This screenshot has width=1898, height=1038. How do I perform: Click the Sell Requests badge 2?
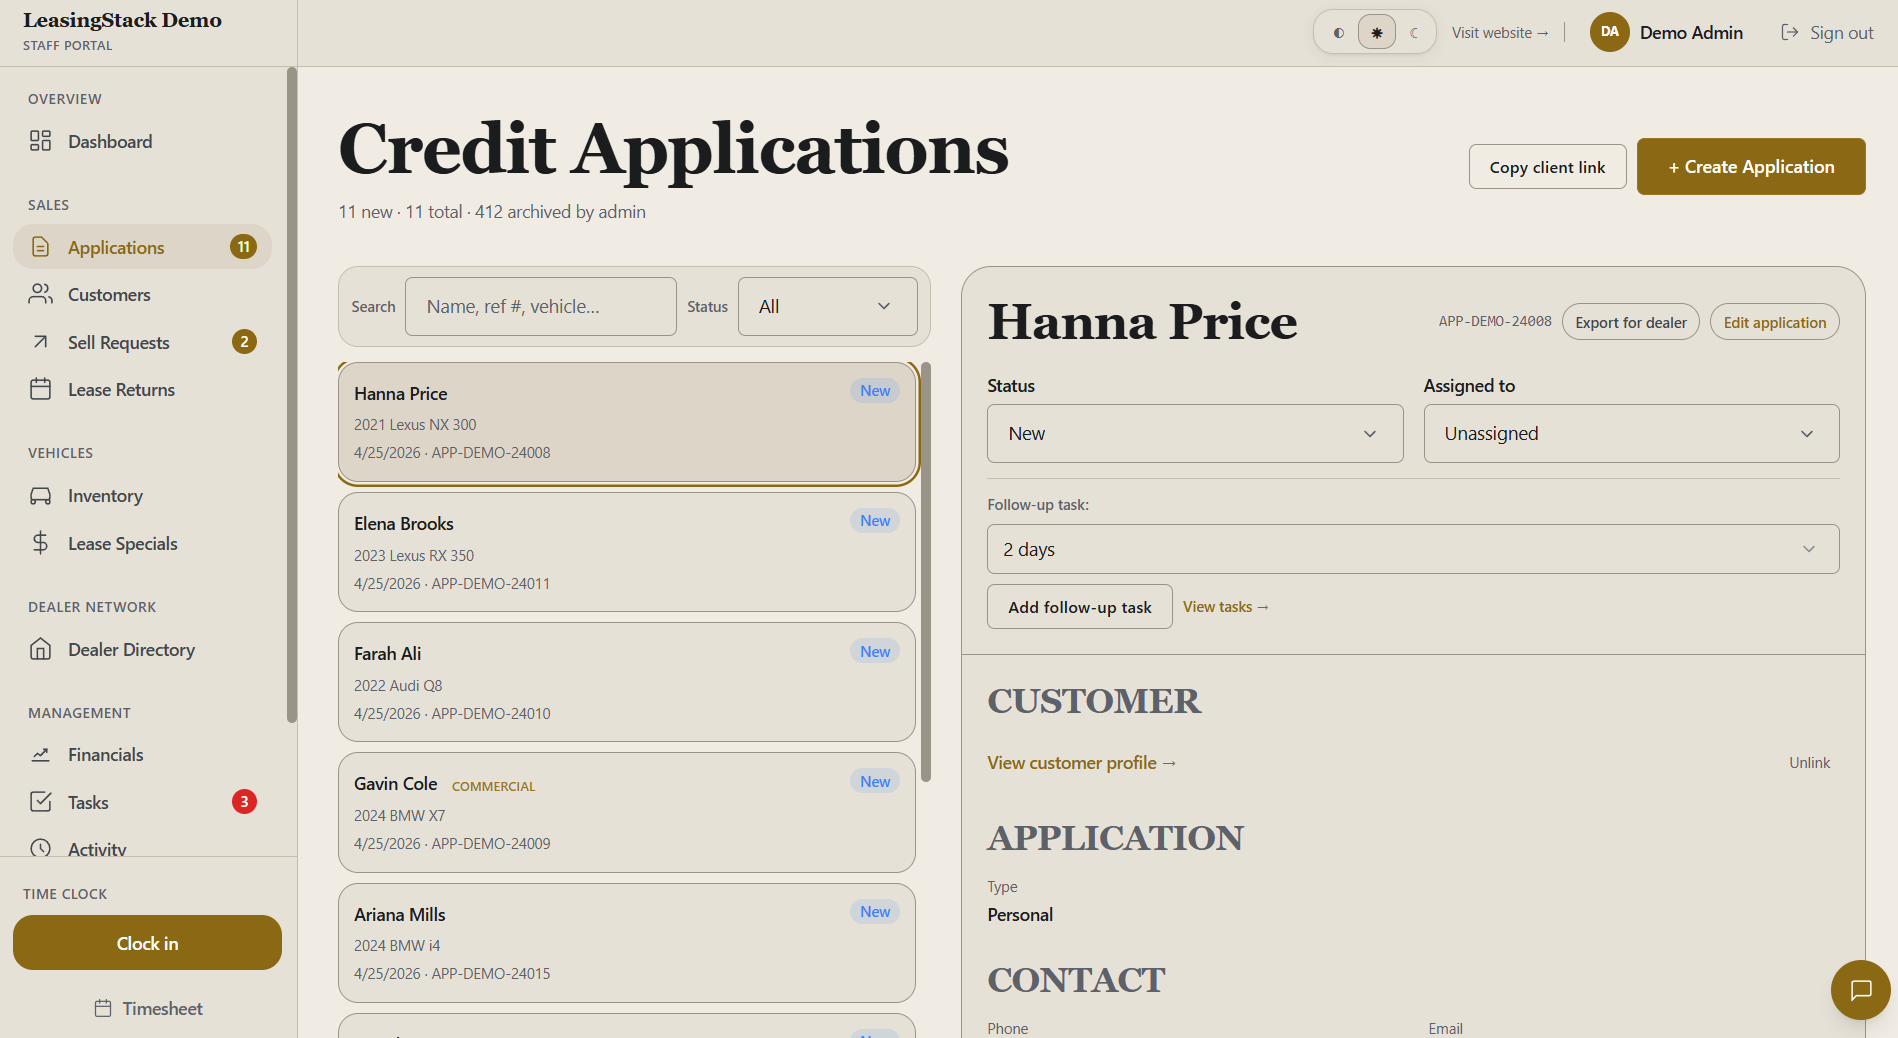pos(244,342)
